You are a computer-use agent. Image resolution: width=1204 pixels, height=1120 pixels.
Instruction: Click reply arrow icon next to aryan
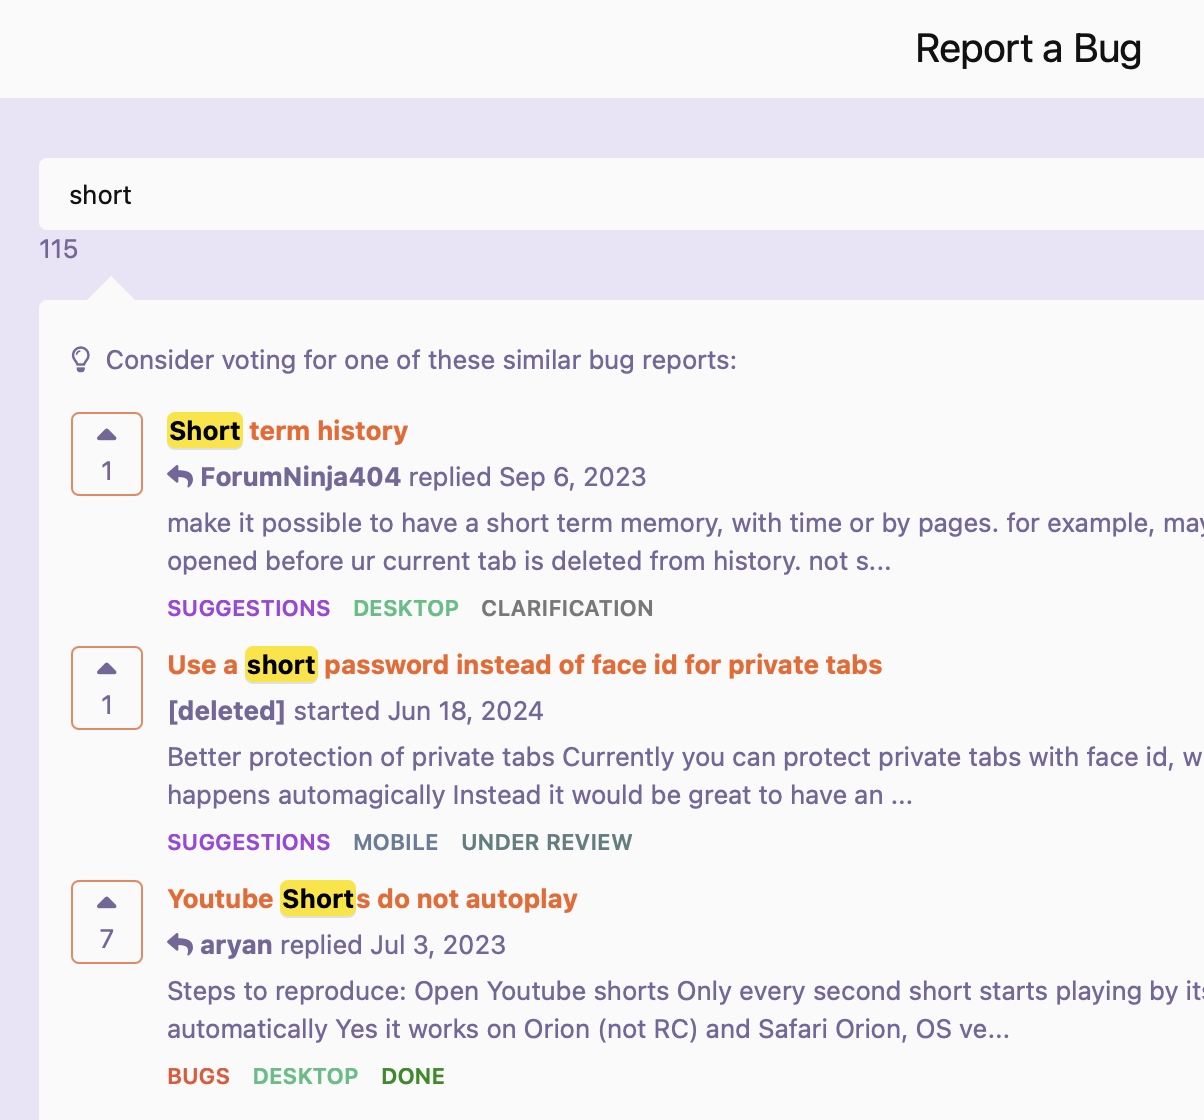(180, 945)
